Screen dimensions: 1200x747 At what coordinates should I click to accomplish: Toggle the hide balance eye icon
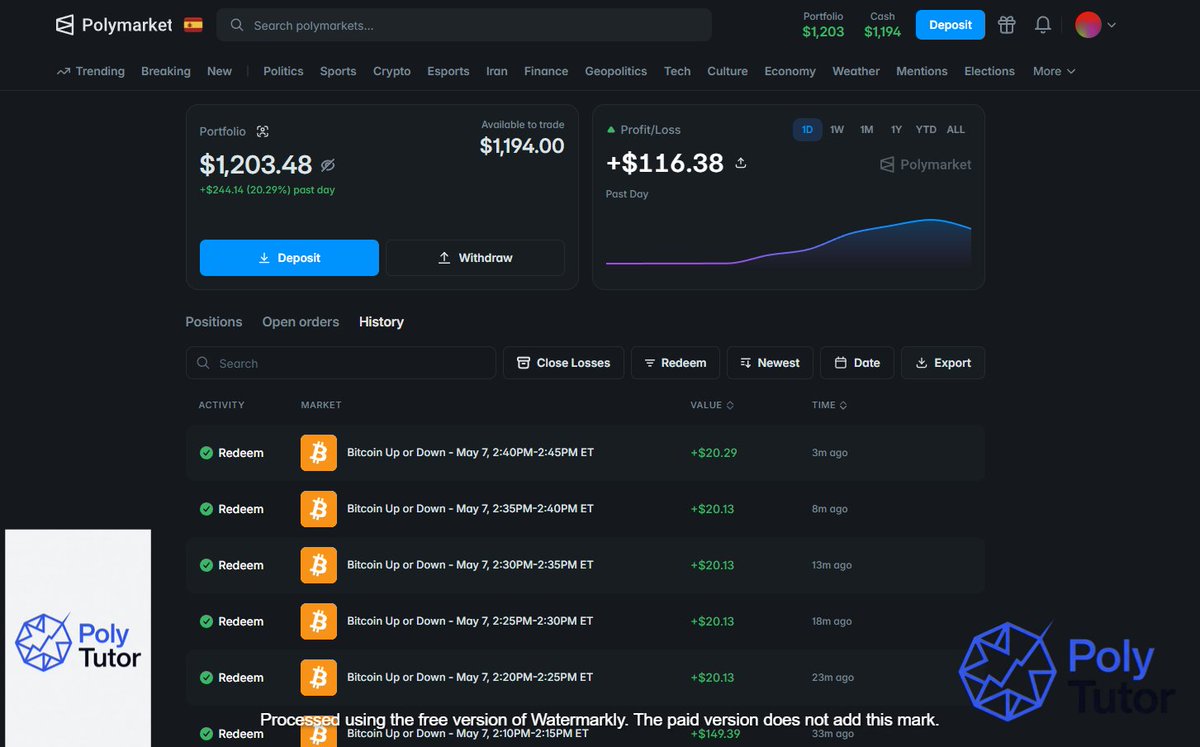click(x=328, y=165)
